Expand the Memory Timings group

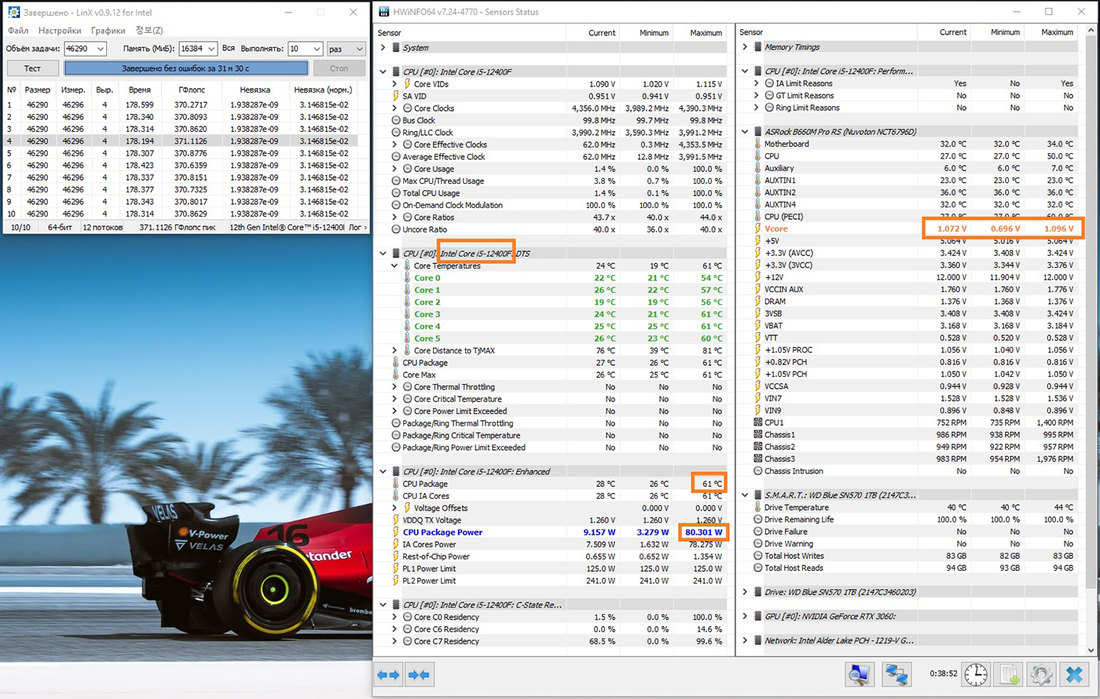[745, 47]
